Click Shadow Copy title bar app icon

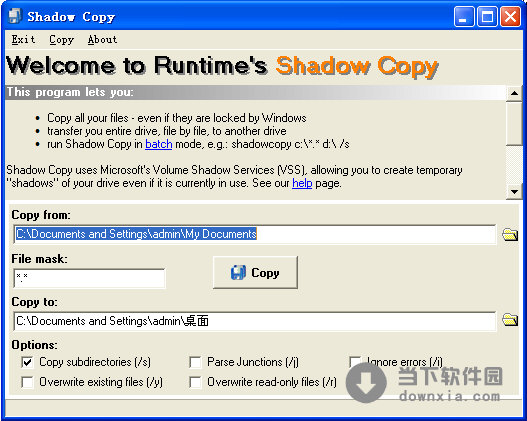tap(14, 16)
